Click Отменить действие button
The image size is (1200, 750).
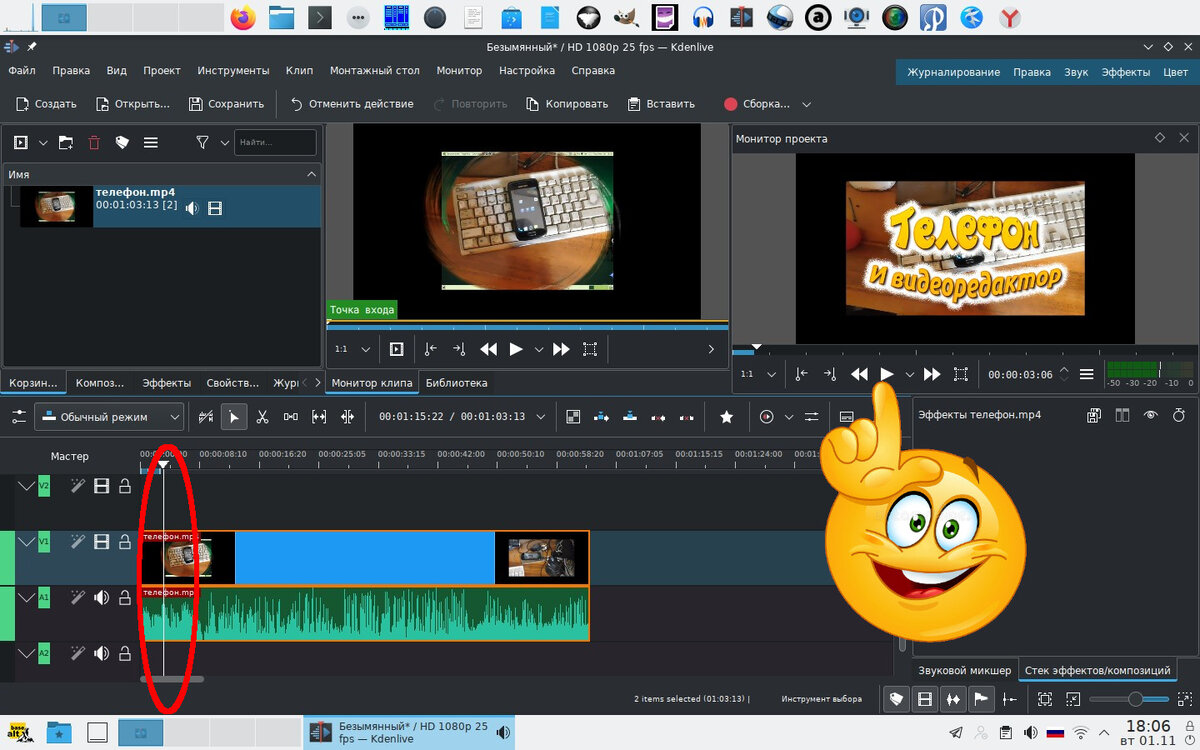[351, 104]
